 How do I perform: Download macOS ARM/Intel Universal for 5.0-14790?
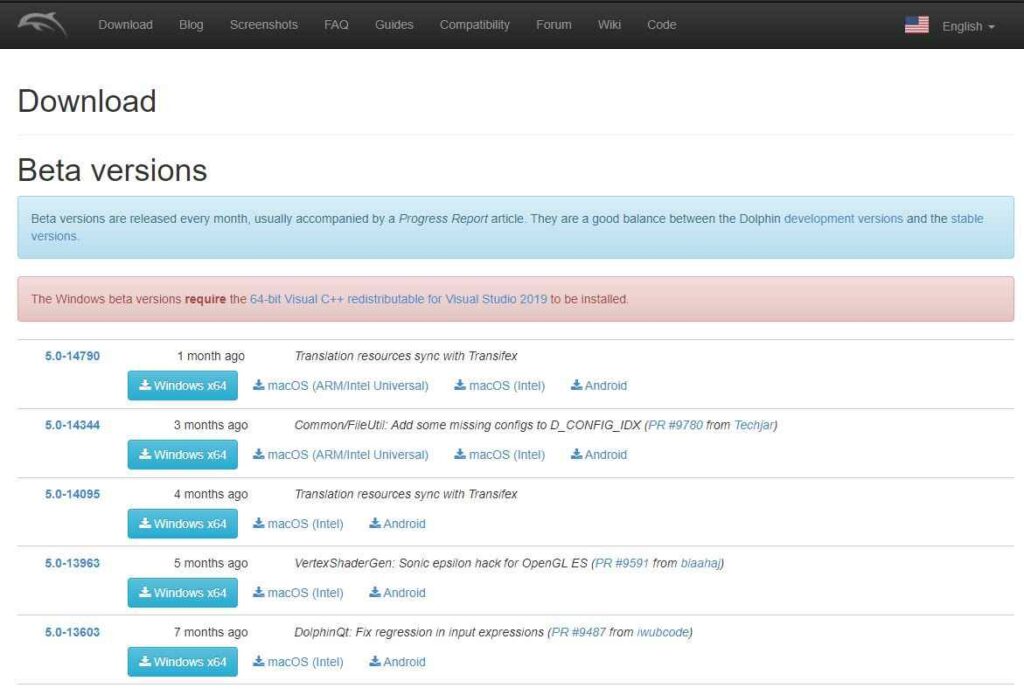point(340,385)
